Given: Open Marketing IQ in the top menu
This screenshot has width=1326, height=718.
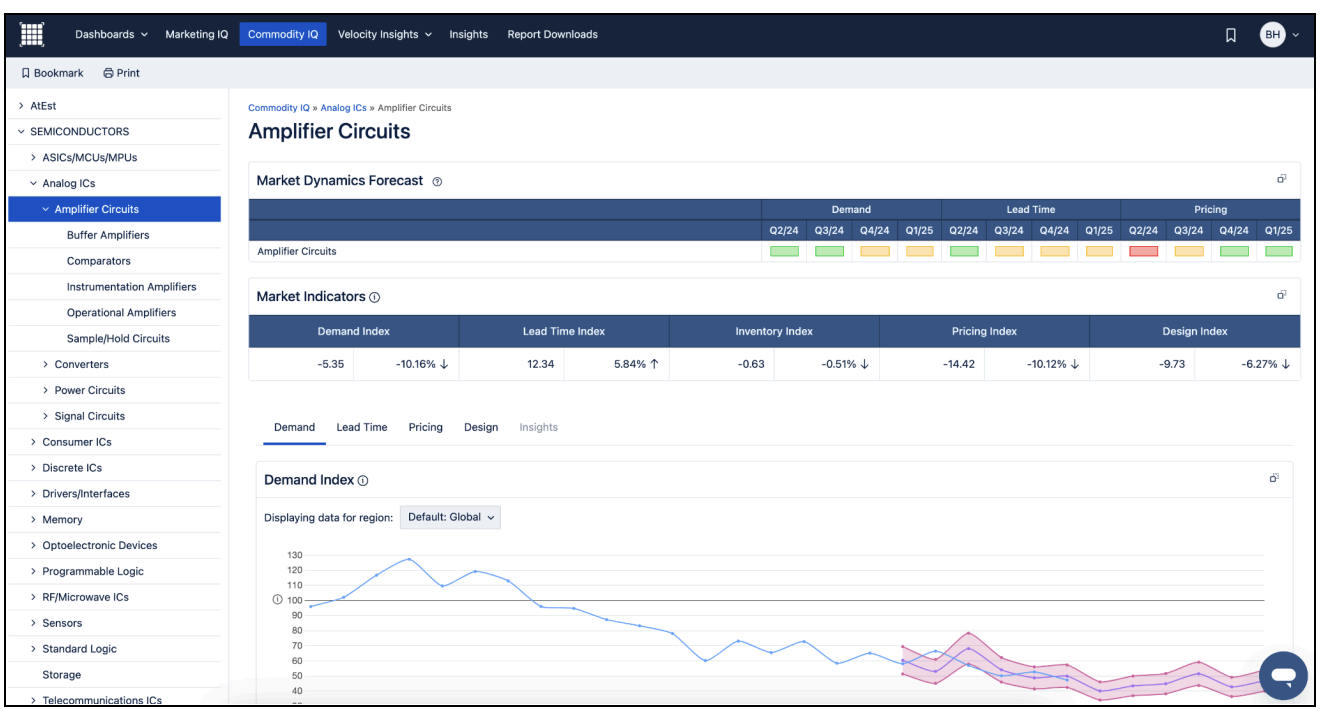Looking at the screenshot, I should pos(196,34).
